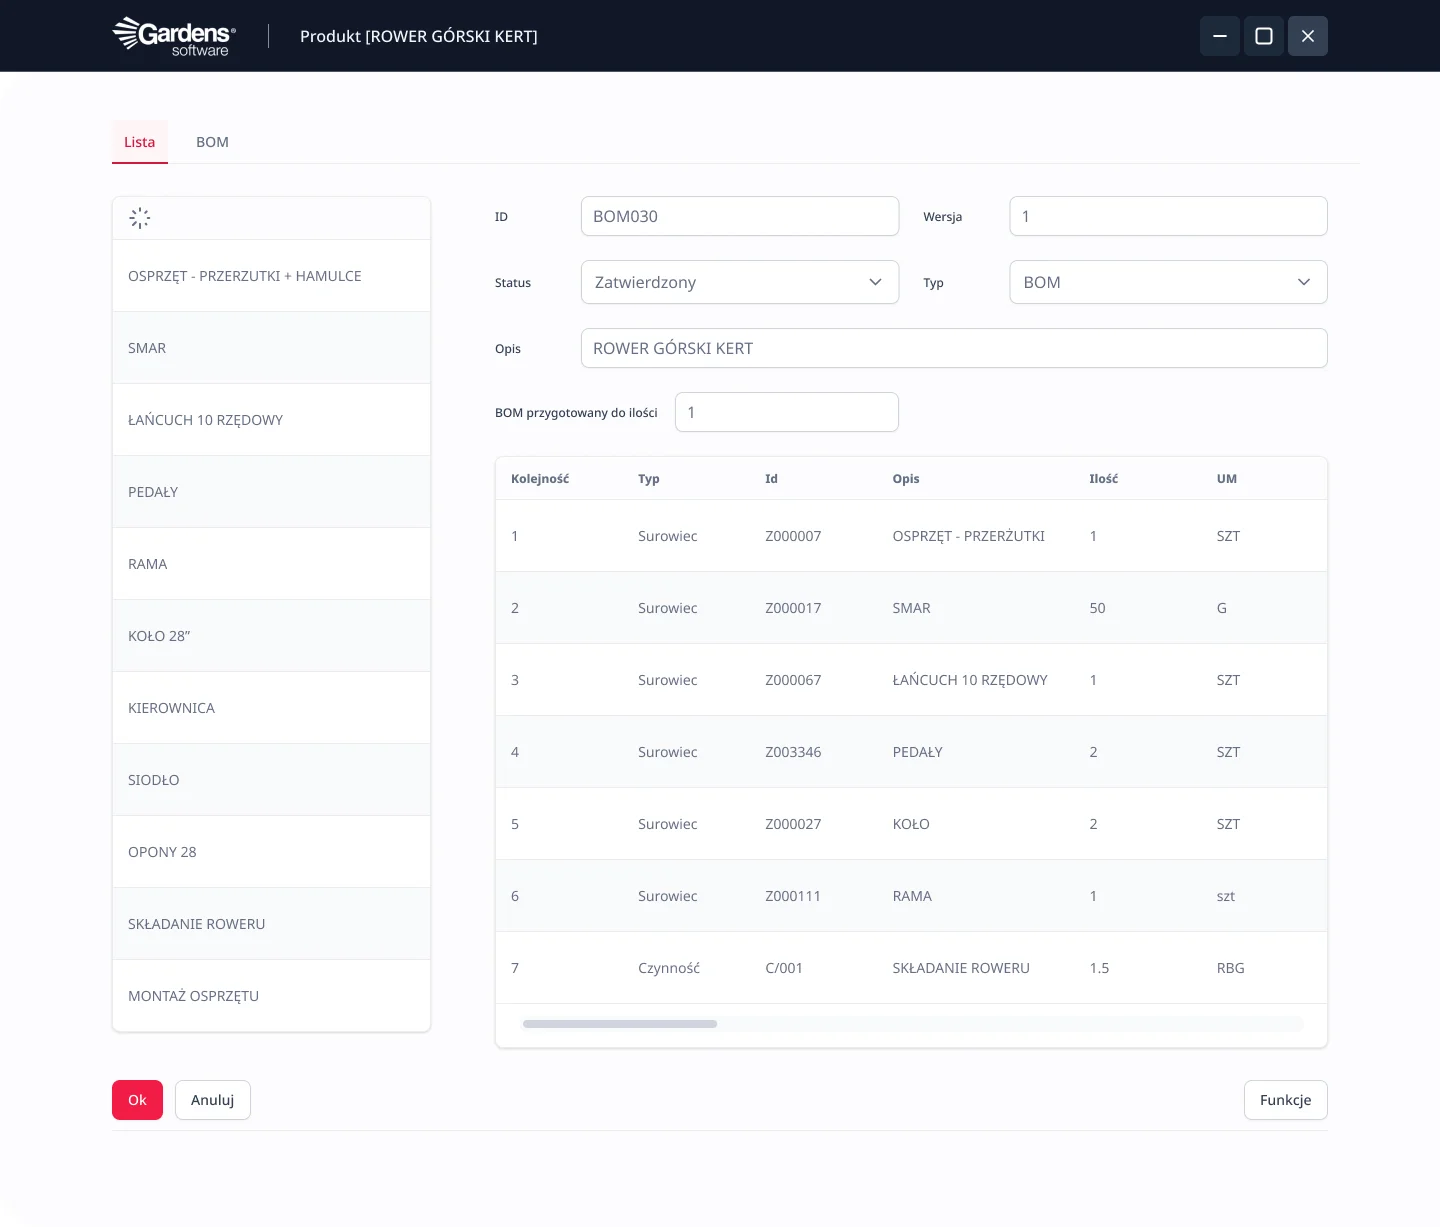The image size is (1440, 1227).
Task: Click the Wersja input field
Action: (1167, 216)
